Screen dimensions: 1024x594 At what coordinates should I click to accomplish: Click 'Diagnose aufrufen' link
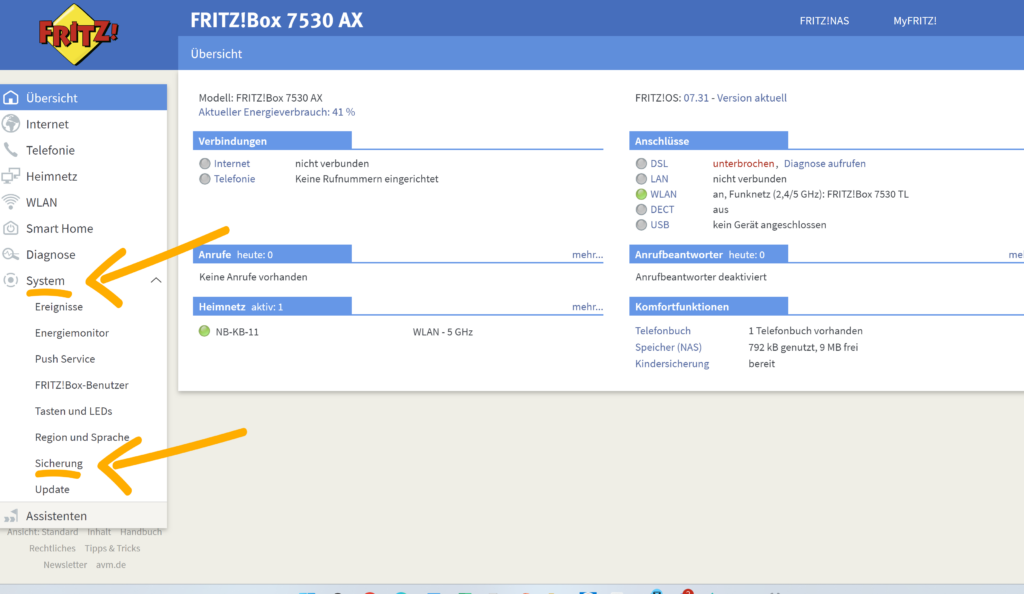pyautogui.click(x=825, y=164)
